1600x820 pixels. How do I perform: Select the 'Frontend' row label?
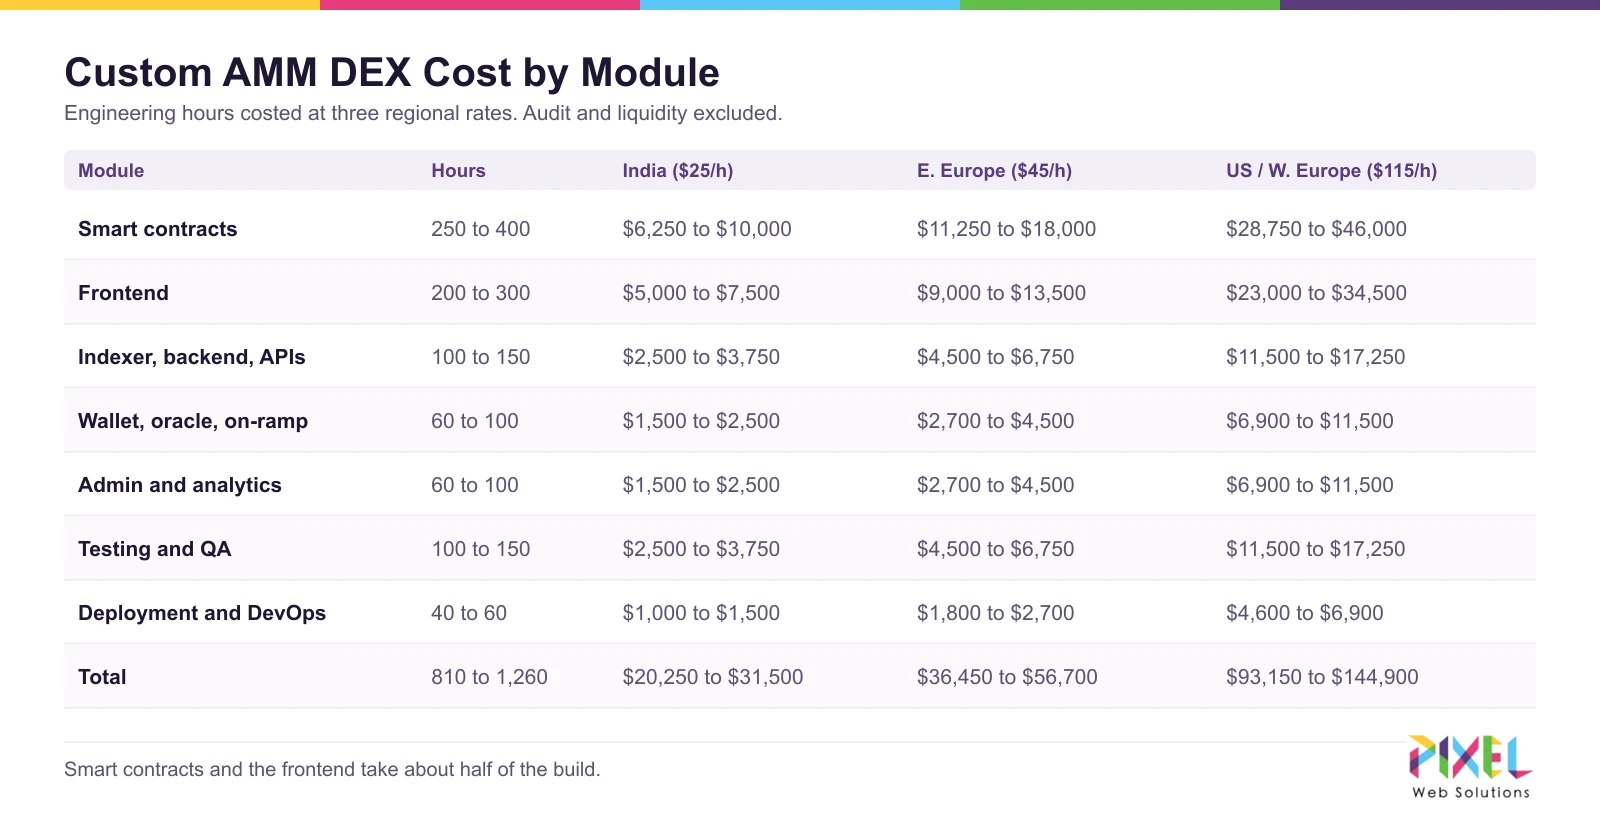(123, 293)
